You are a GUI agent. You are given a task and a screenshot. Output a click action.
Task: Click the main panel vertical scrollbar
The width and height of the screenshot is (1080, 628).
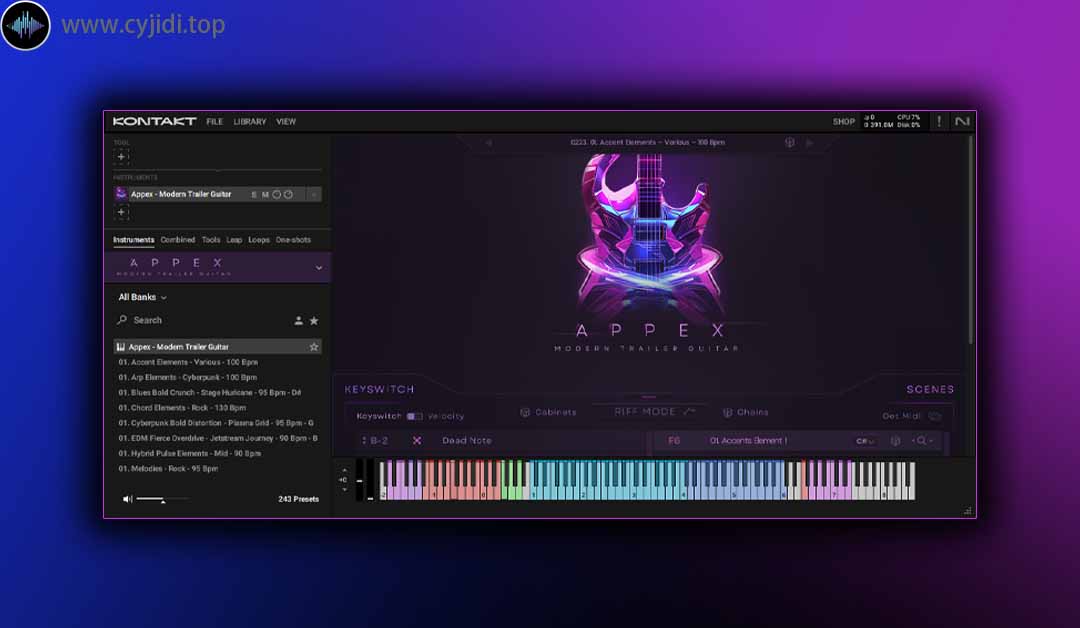pyautogui.click(x=970, y=241)
